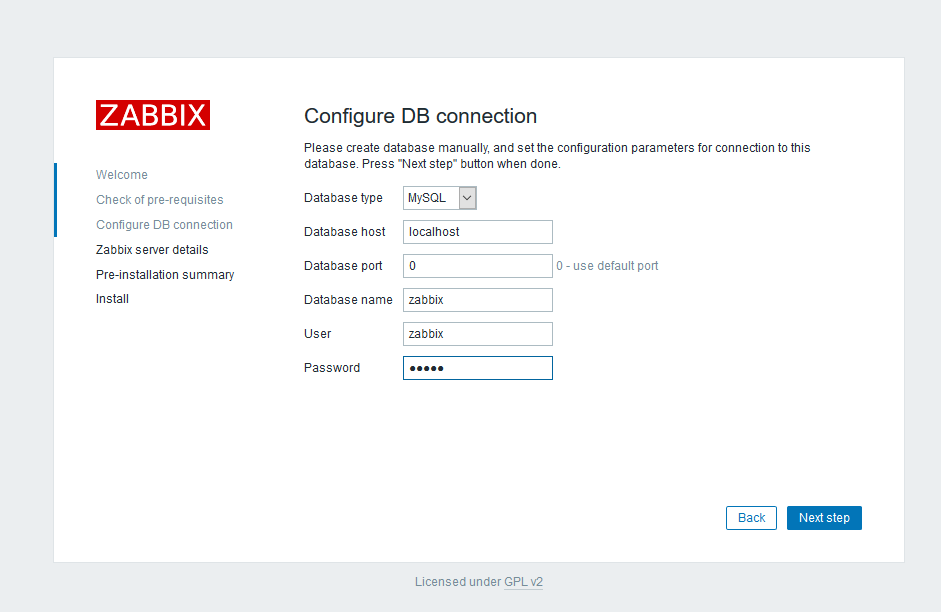Click the Database type label text
This screenshot has height=612, width=941.
coord(343,198)
